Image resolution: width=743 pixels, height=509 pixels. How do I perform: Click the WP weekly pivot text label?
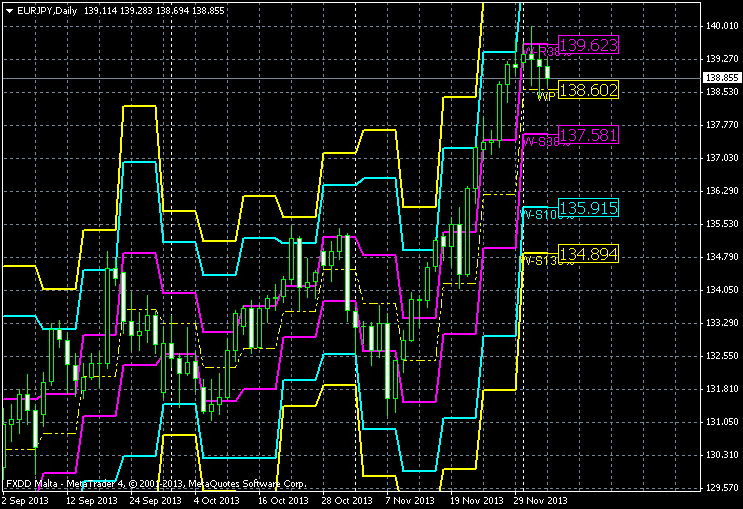[x=545, y=97]
